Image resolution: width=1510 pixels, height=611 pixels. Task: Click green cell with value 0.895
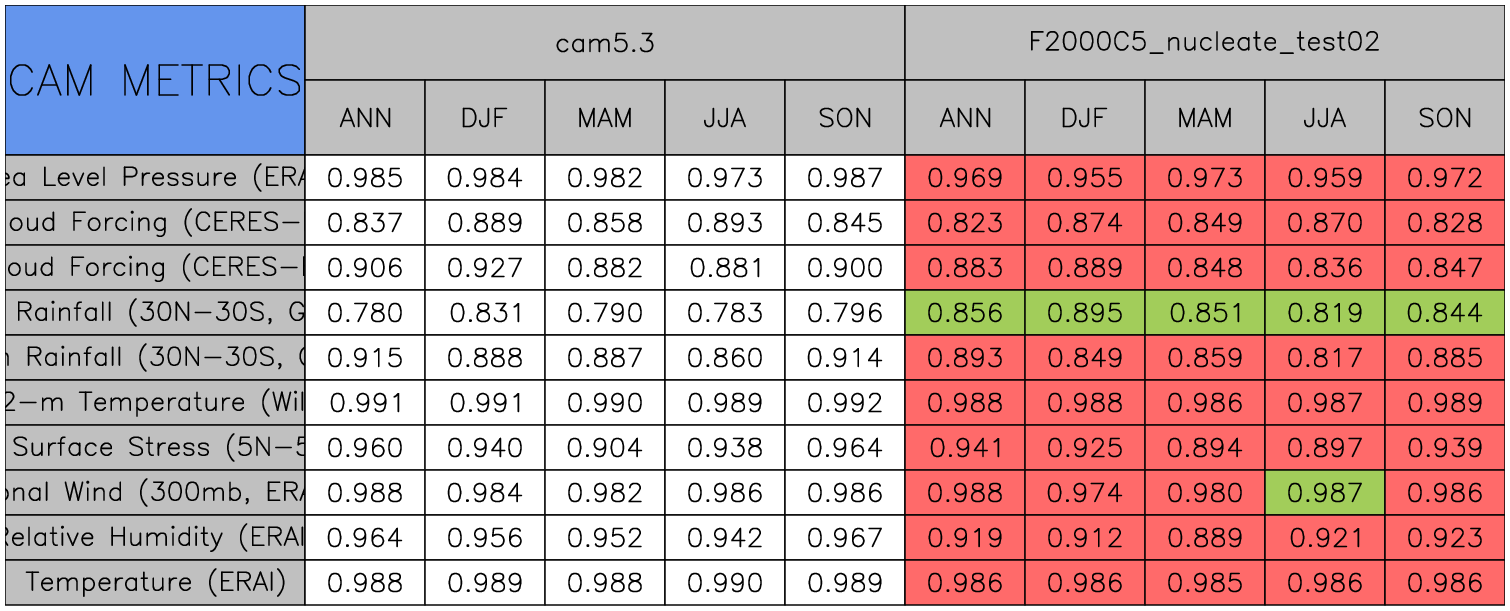click(x=1084, y=313)
